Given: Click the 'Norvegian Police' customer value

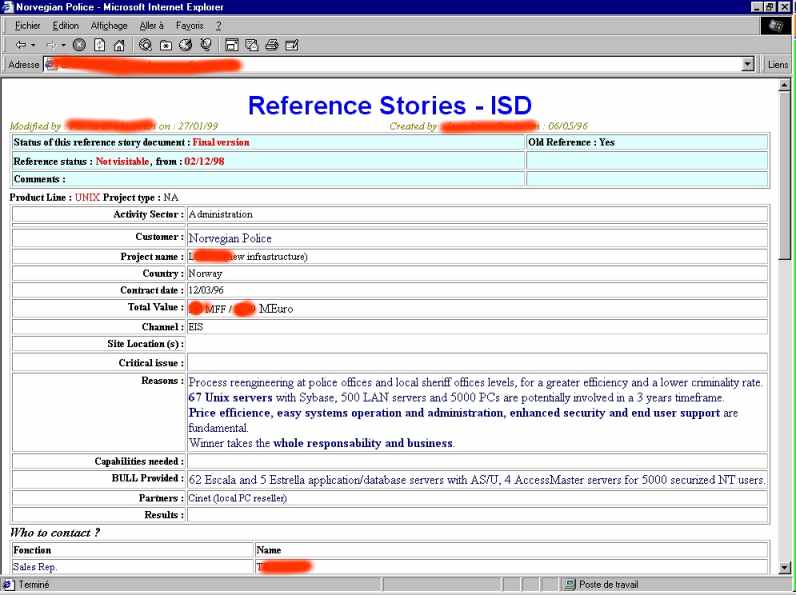Looking at the screenshot, I should (230, 238).
